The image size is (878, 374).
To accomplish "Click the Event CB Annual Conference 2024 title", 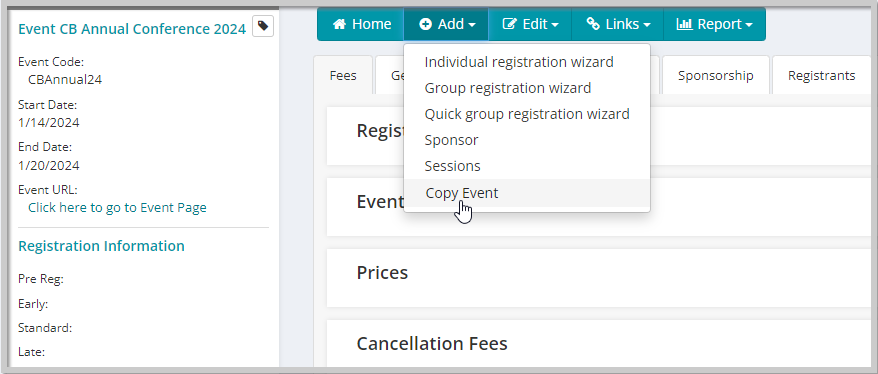I will pyautogui.click(x=132, y=29).
